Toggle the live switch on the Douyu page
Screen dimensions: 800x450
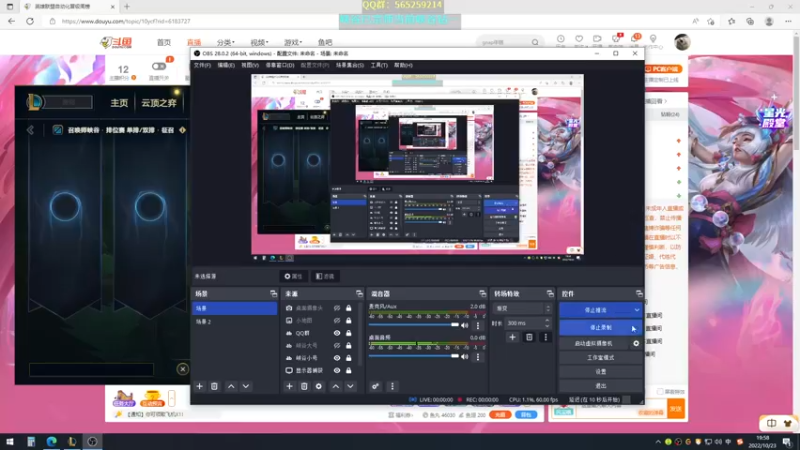[159, 66]
